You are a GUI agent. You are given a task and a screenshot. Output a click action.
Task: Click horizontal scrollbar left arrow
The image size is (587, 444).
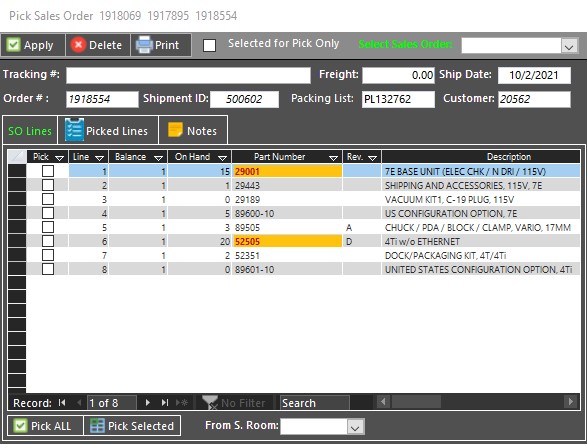click(x=383, y=402)
